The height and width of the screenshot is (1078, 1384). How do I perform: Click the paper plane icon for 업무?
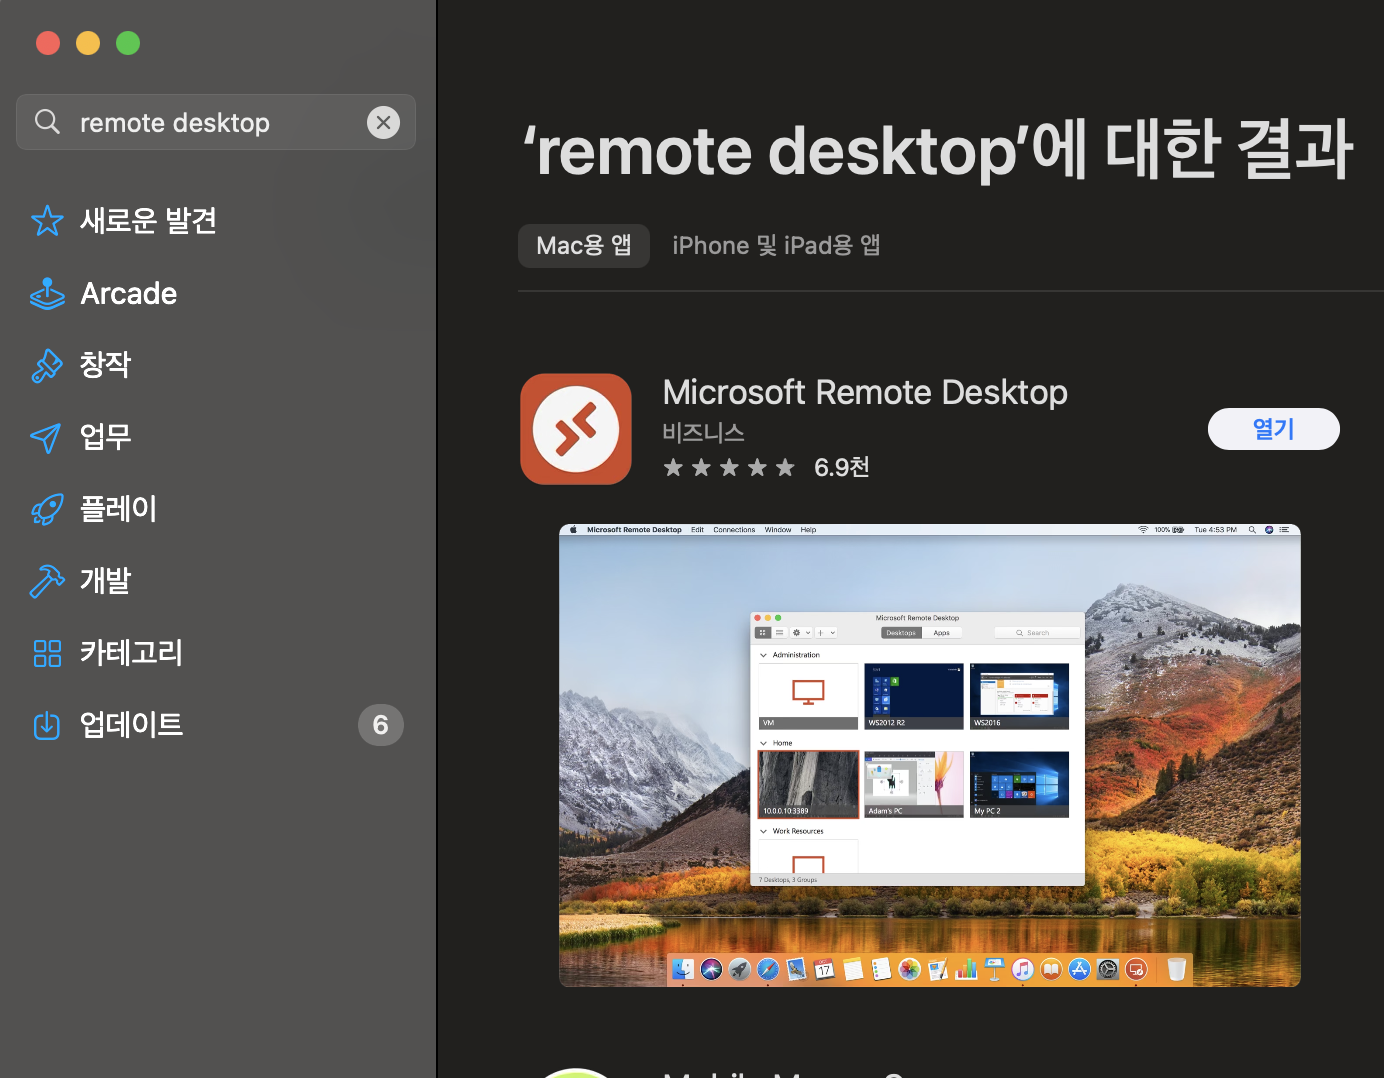46,437
